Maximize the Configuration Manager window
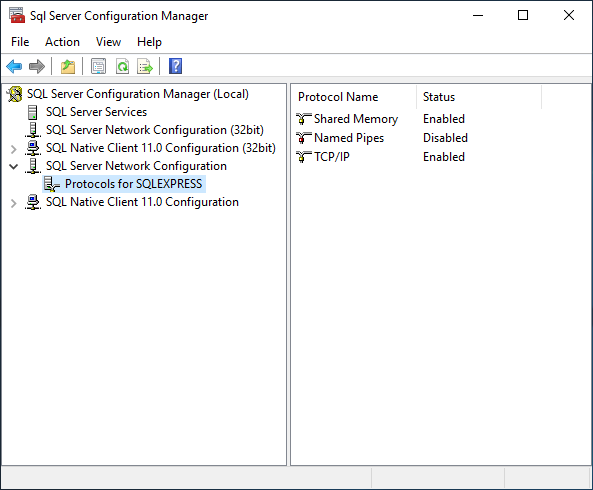This screenshot has width=593, height=490. 523,16
